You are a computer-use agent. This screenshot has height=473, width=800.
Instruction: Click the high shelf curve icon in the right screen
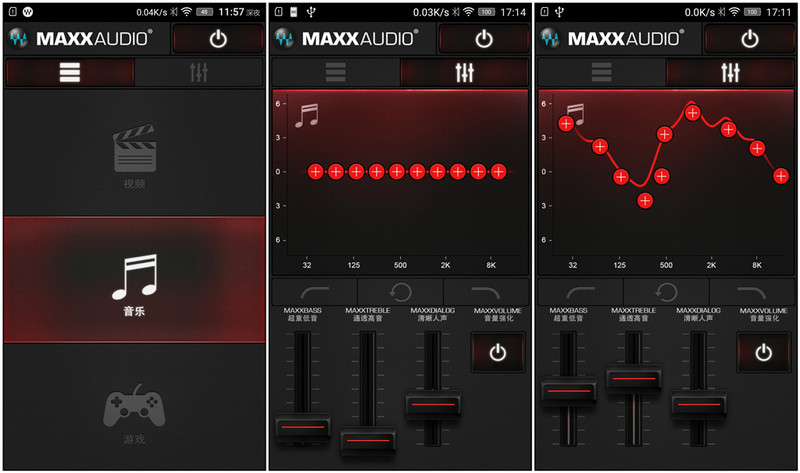pos(752,292)
